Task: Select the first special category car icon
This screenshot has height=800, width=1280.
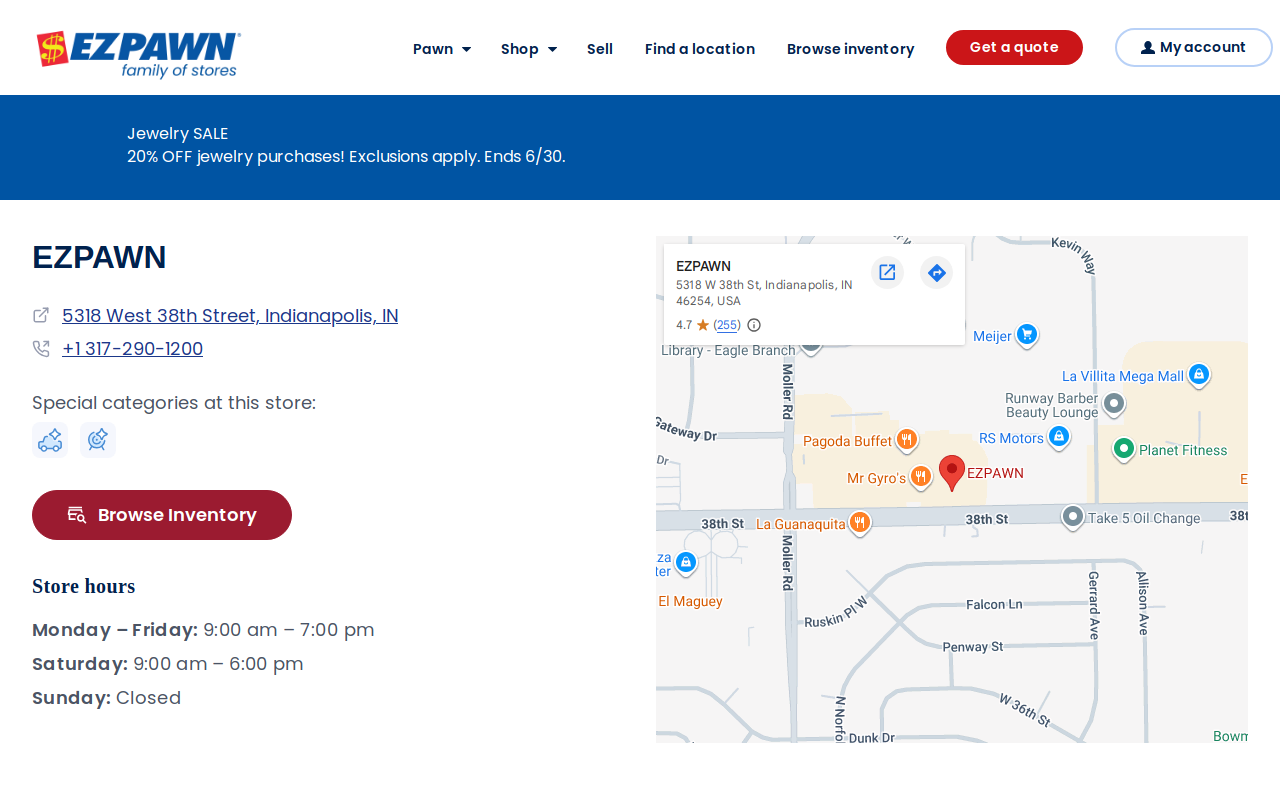Action: pos(50,440)
